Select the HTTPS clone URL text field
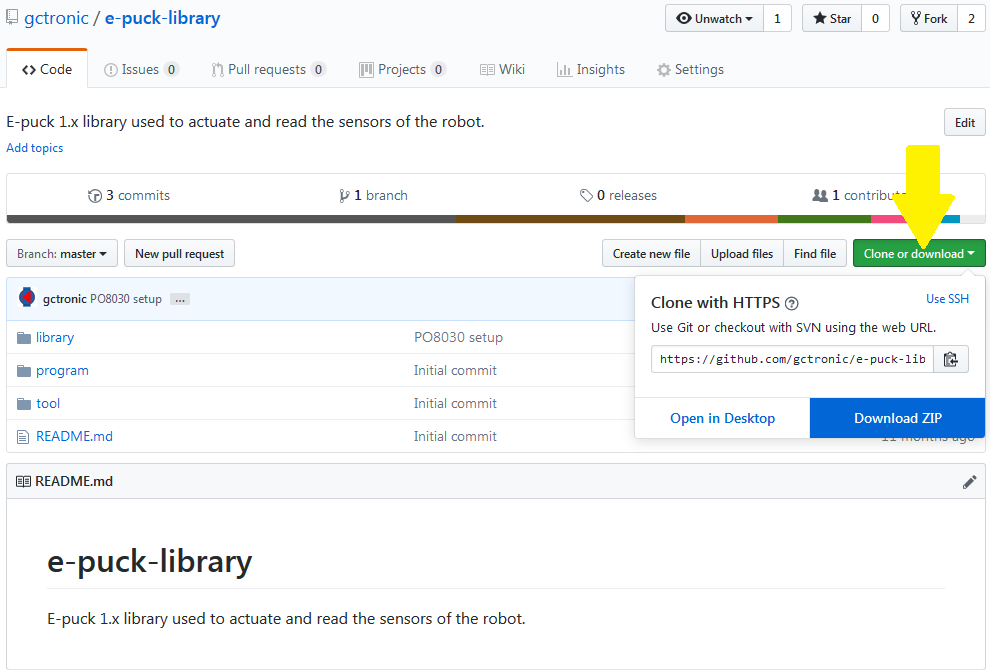 [792, 359]
